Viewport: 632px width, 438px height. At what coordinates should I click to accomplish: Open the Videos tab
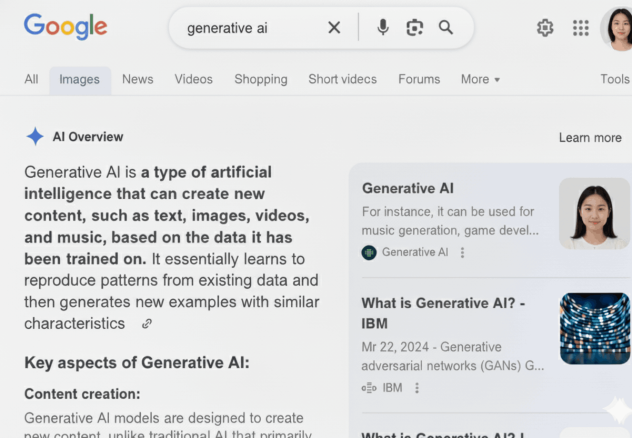(193, 79)
